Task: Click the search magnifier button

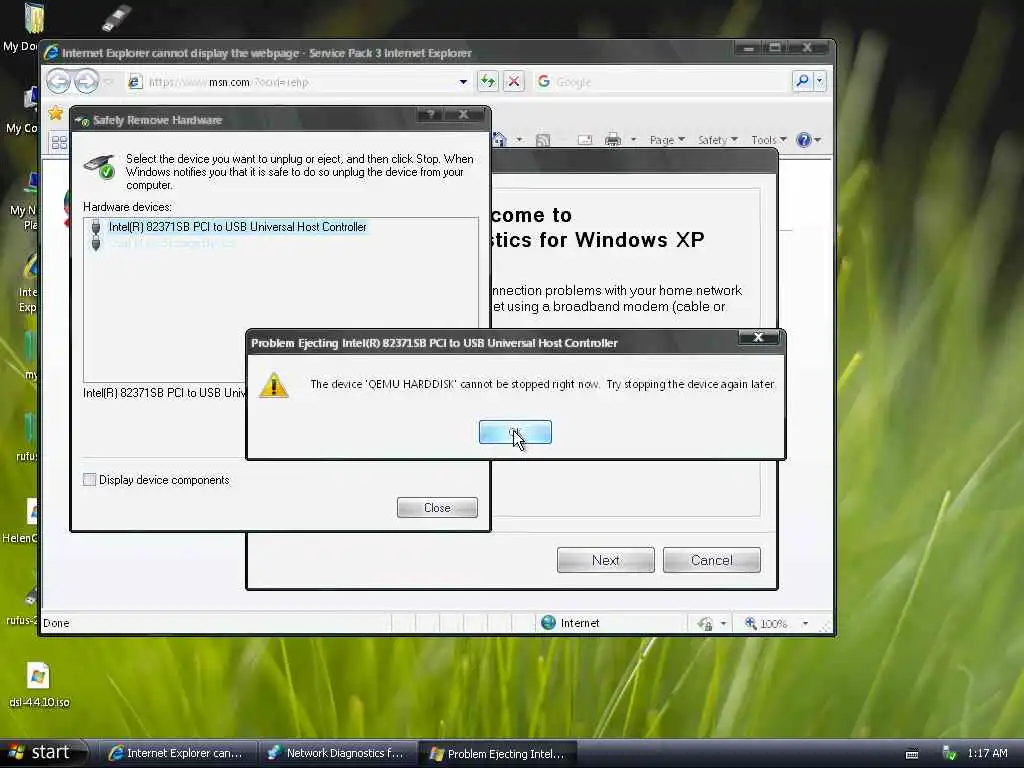Action: (802, 81)
